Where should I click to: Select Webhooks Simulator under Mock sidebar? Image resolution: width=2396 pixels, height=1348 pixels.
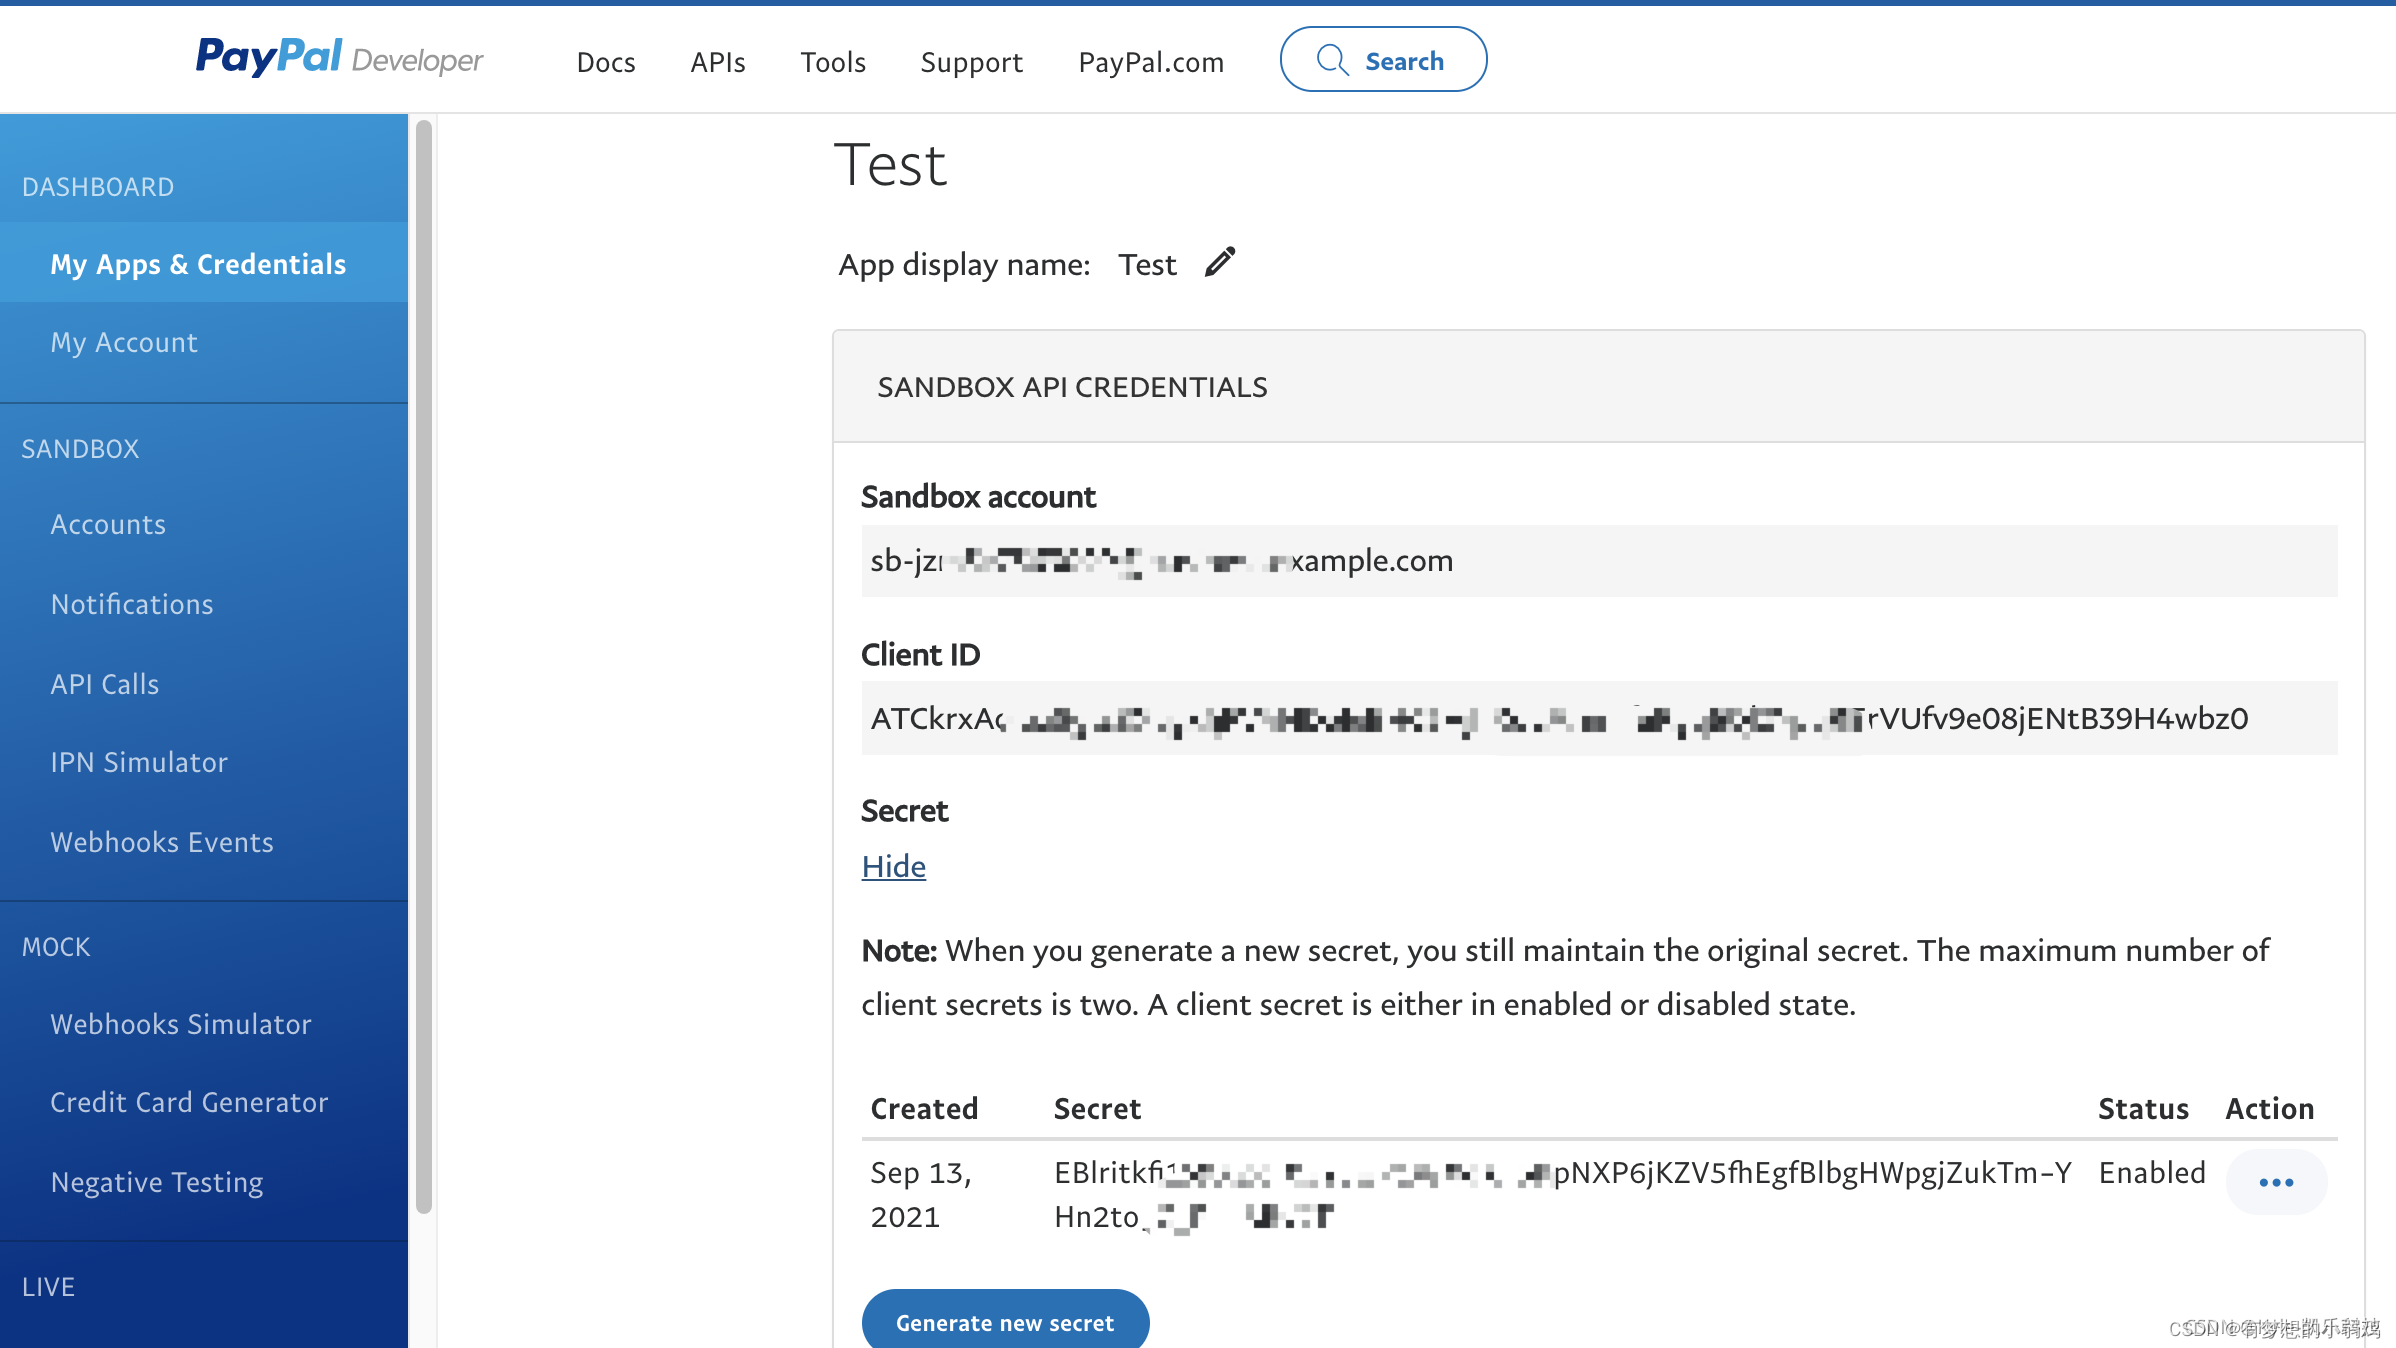click(181, 1022)
